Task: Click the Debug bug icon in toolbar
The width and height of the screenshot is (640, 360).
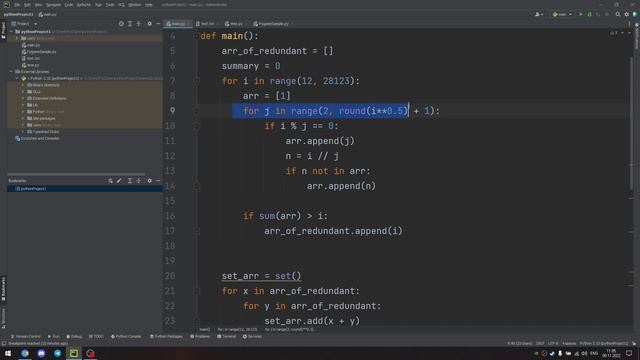Action: tap(589, 14)
